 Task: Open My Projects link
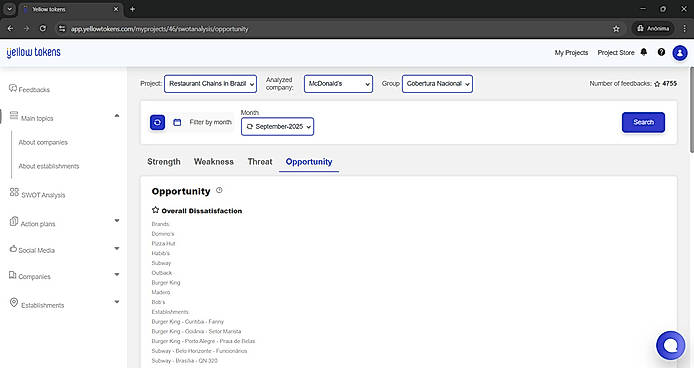(x=571, y=53)
